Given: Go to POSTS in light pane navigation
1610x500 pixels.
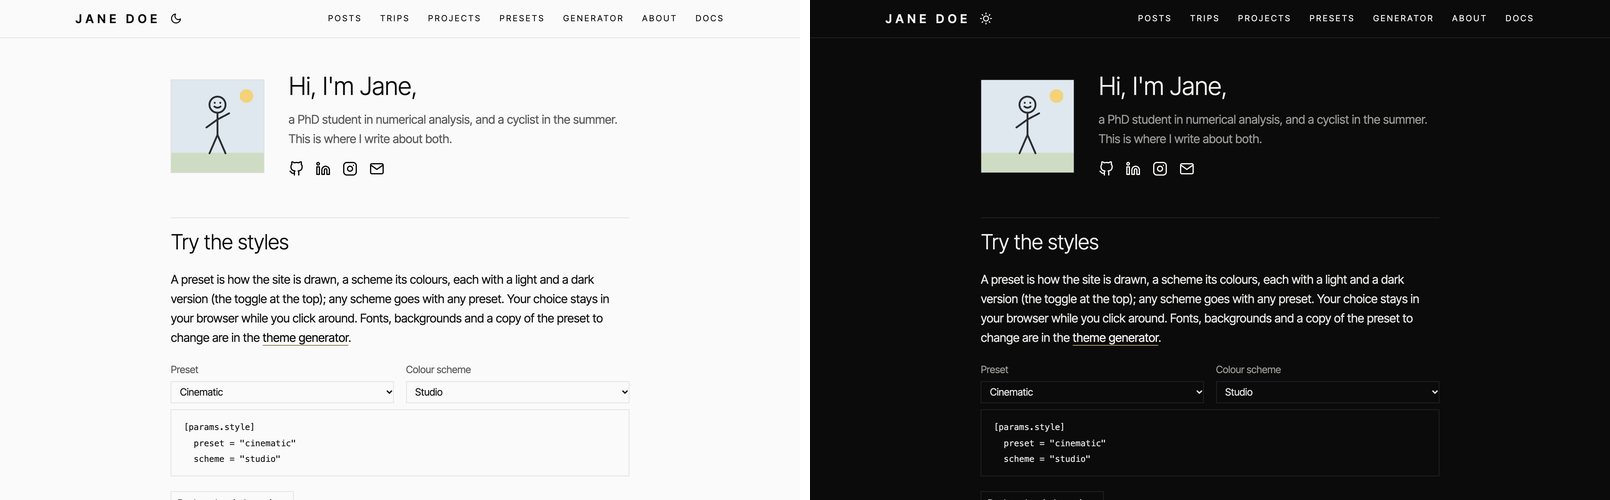Looking at the screenshot, I should tap(345, 18).
